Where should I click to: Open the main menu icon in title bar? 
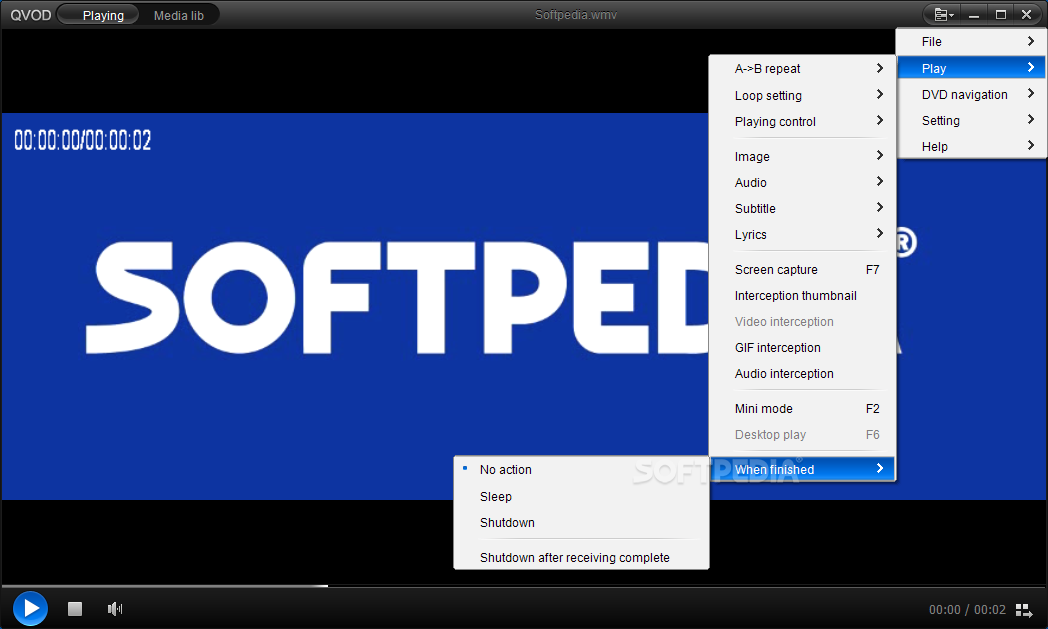(943, 15)
